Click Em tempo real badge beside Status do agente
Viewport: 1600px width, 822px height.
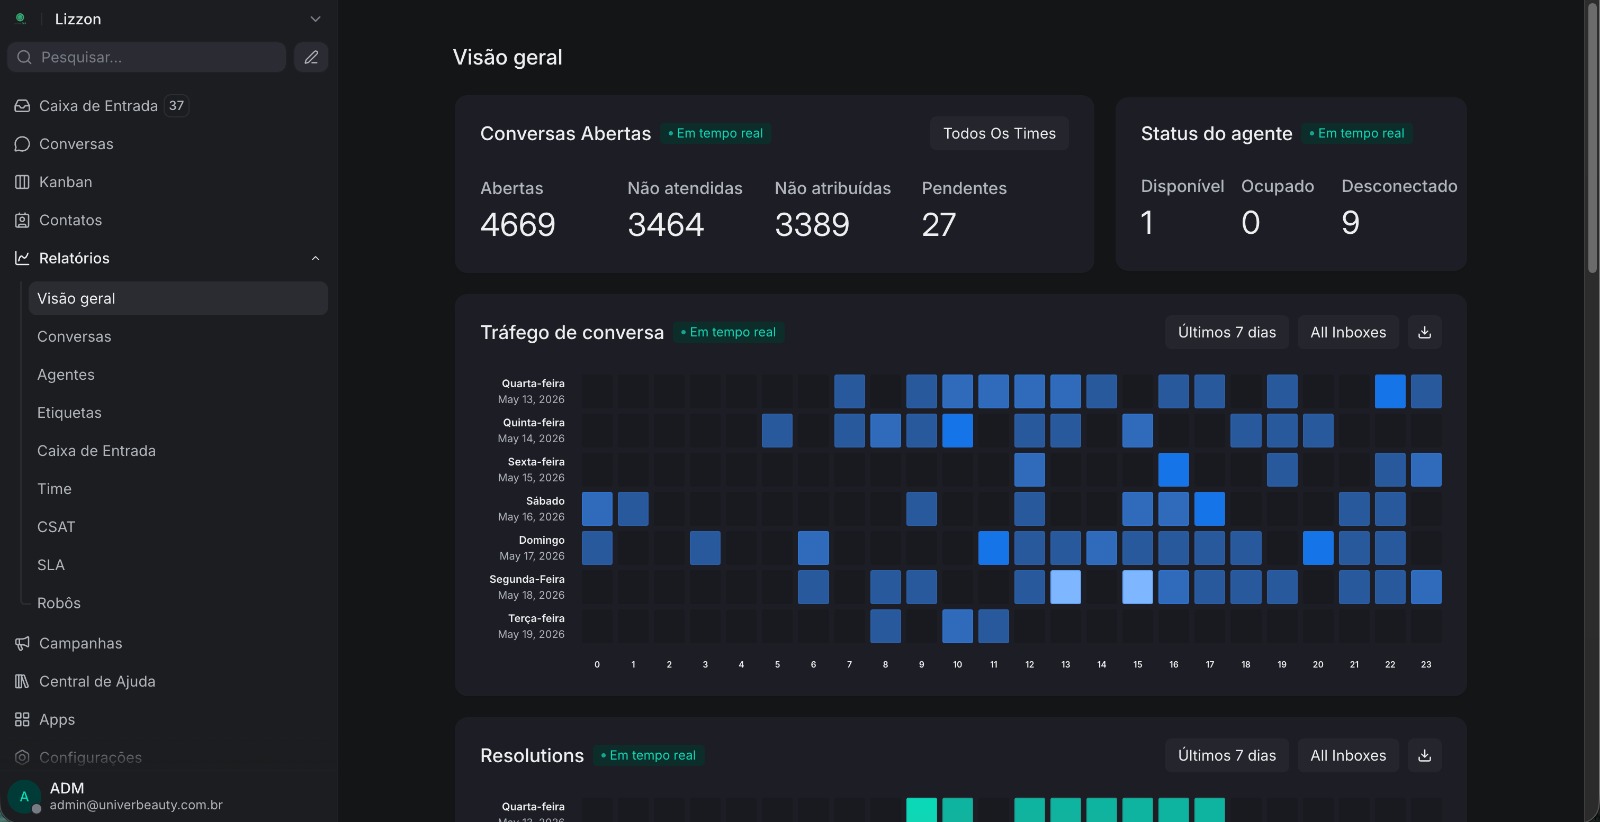tap(1357, 133)
